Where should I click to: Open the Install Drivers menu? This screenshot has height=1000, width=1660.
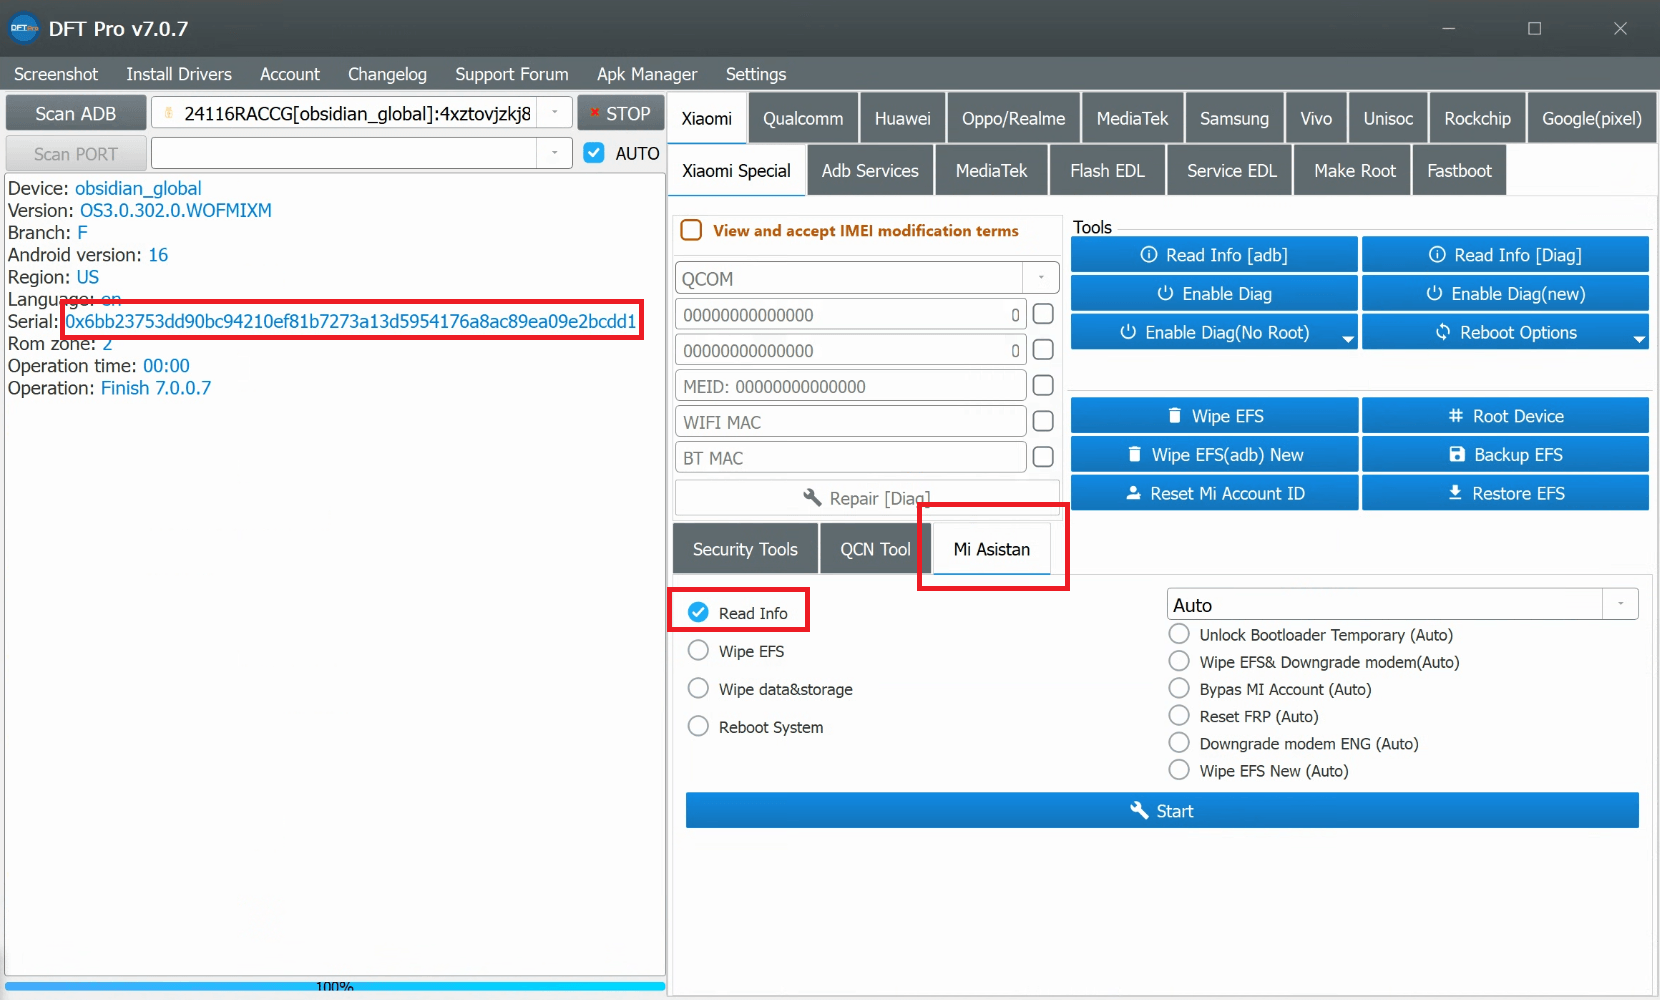179,74
